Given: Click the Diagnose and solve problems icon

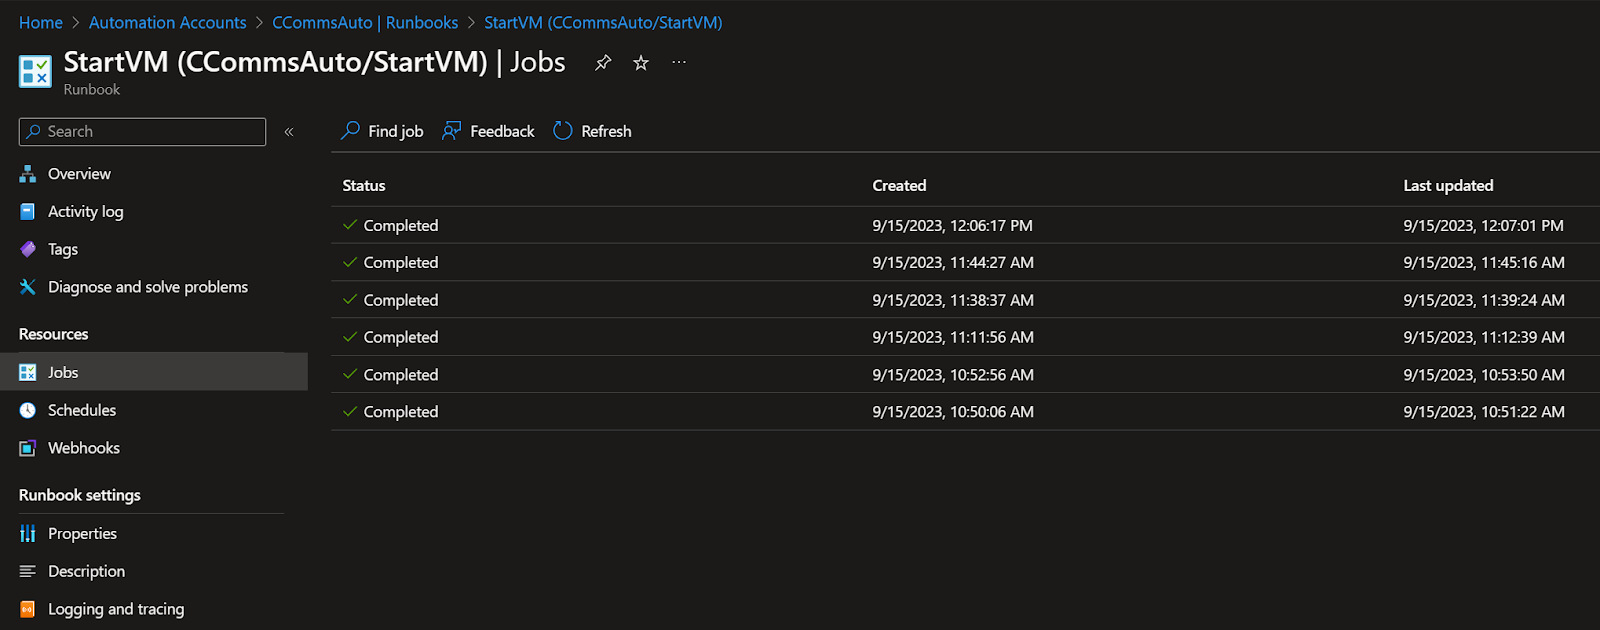Looking at the screenshot, I should click(28, 287).
